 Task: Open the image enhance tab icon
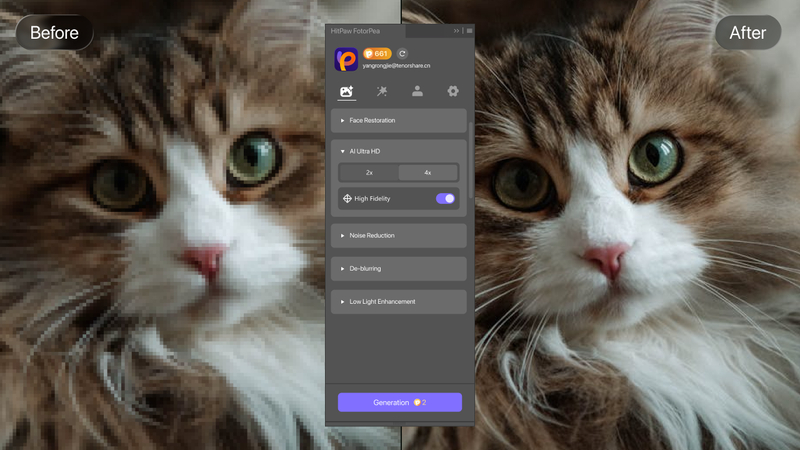coord(346,91)
